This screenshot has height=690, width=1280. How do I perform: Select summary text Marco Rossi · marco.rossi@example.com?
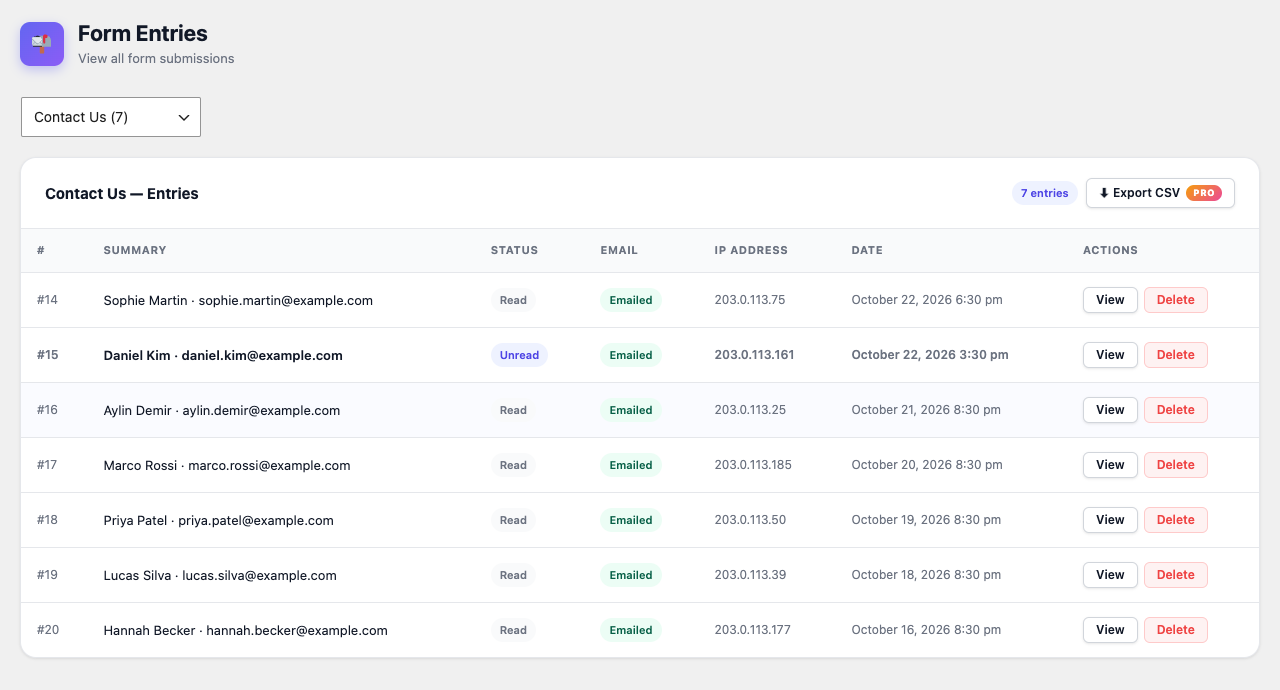pos(227,465)
